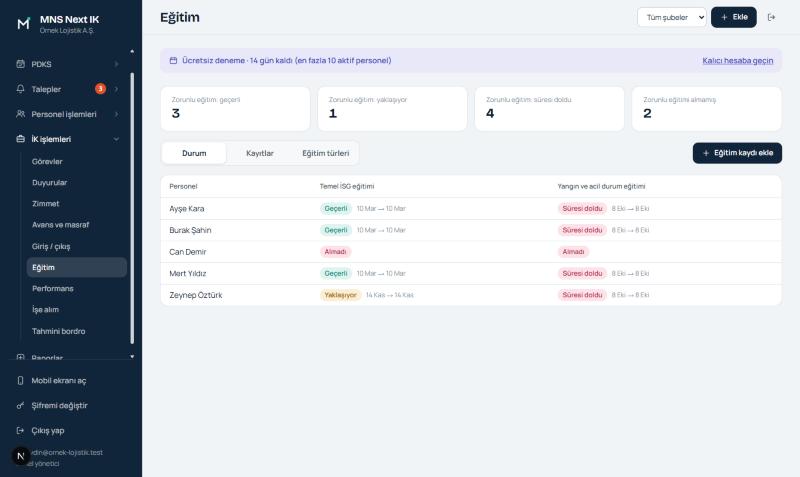Click Ayşe Kara's Geçerli badge
This screenshot has height=477, width=800.
coord(336,209)
